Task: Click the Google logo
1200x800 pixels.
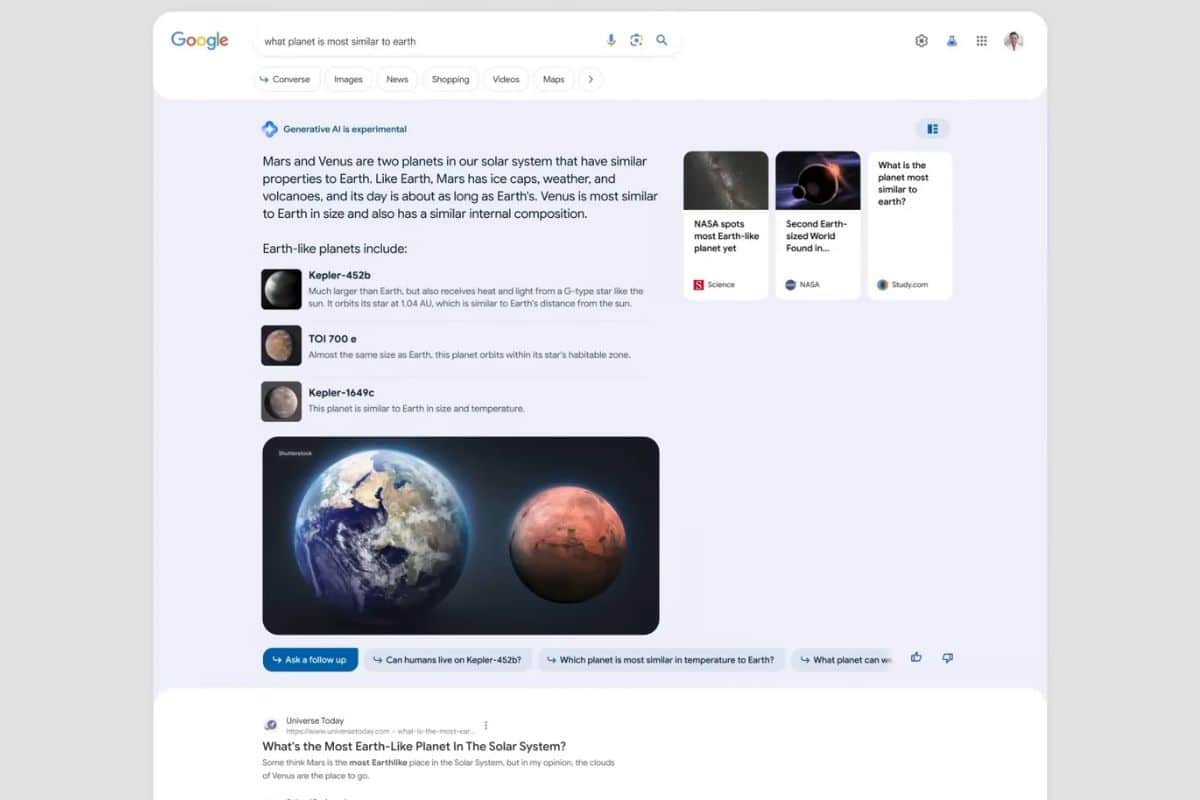Action: point(200,40)
